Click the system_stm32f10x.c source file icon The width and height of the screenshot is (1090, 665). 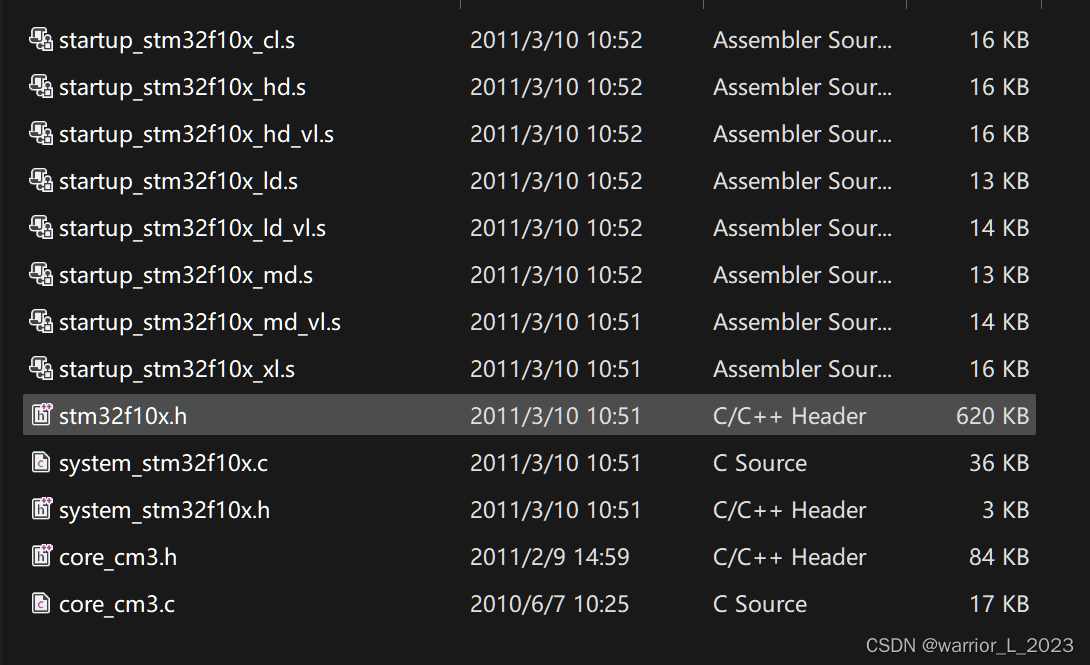tap(41, 462)
